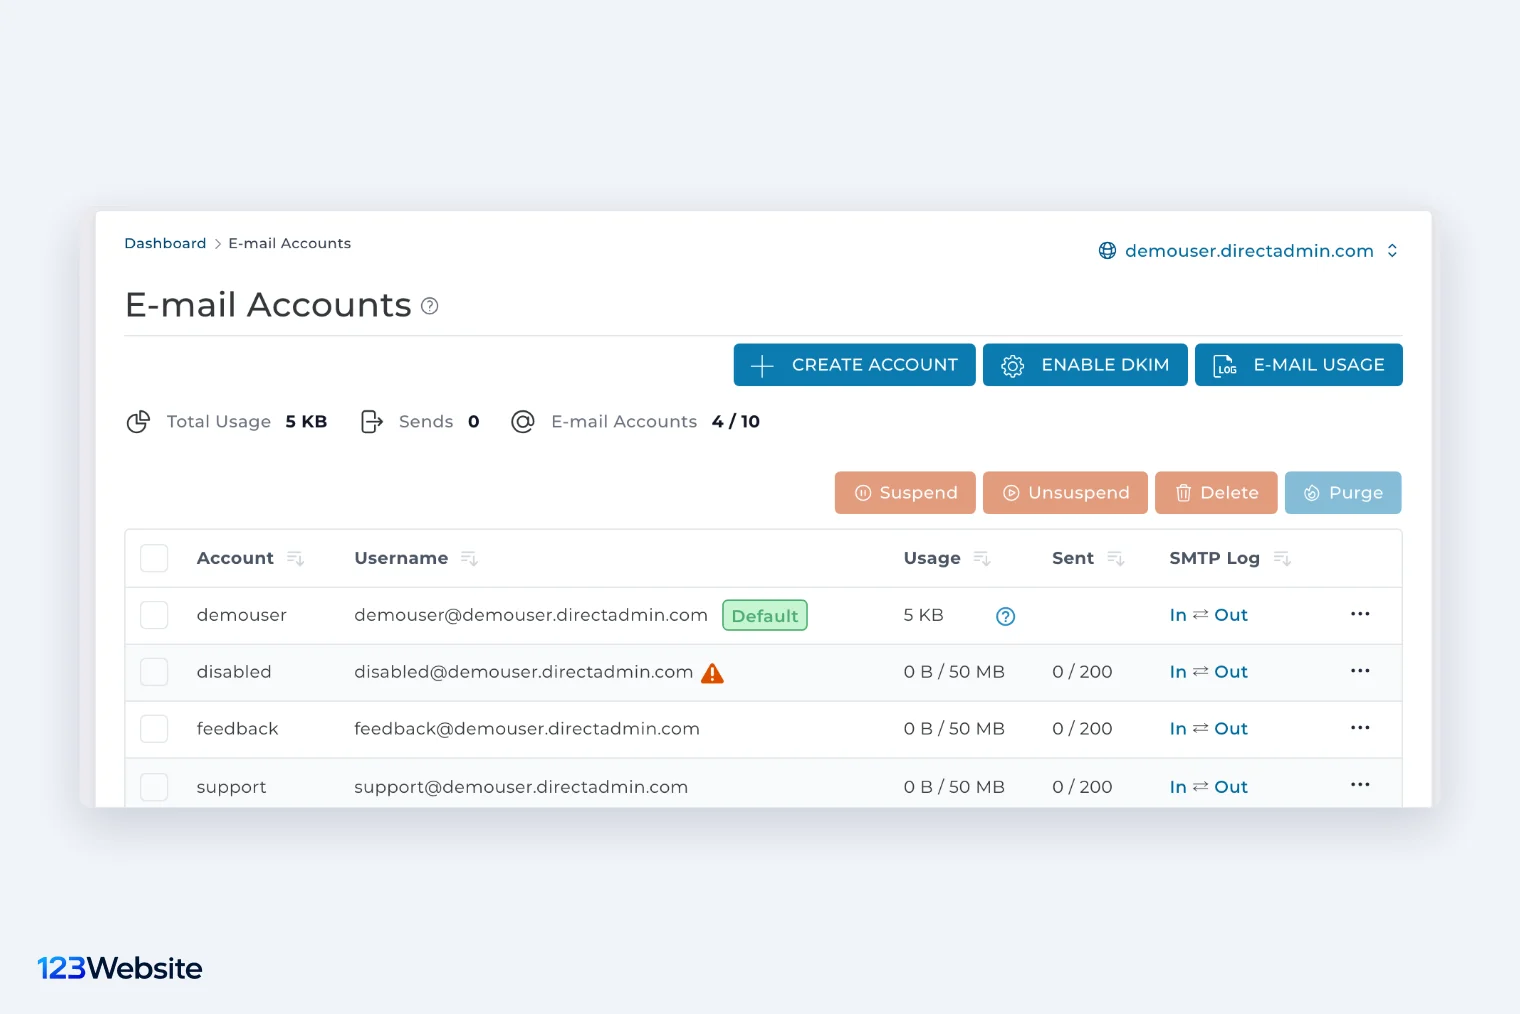Sort by Sent column sort icon
This screenshot has height=1014, width=1520.
(x=1116, y=558)
